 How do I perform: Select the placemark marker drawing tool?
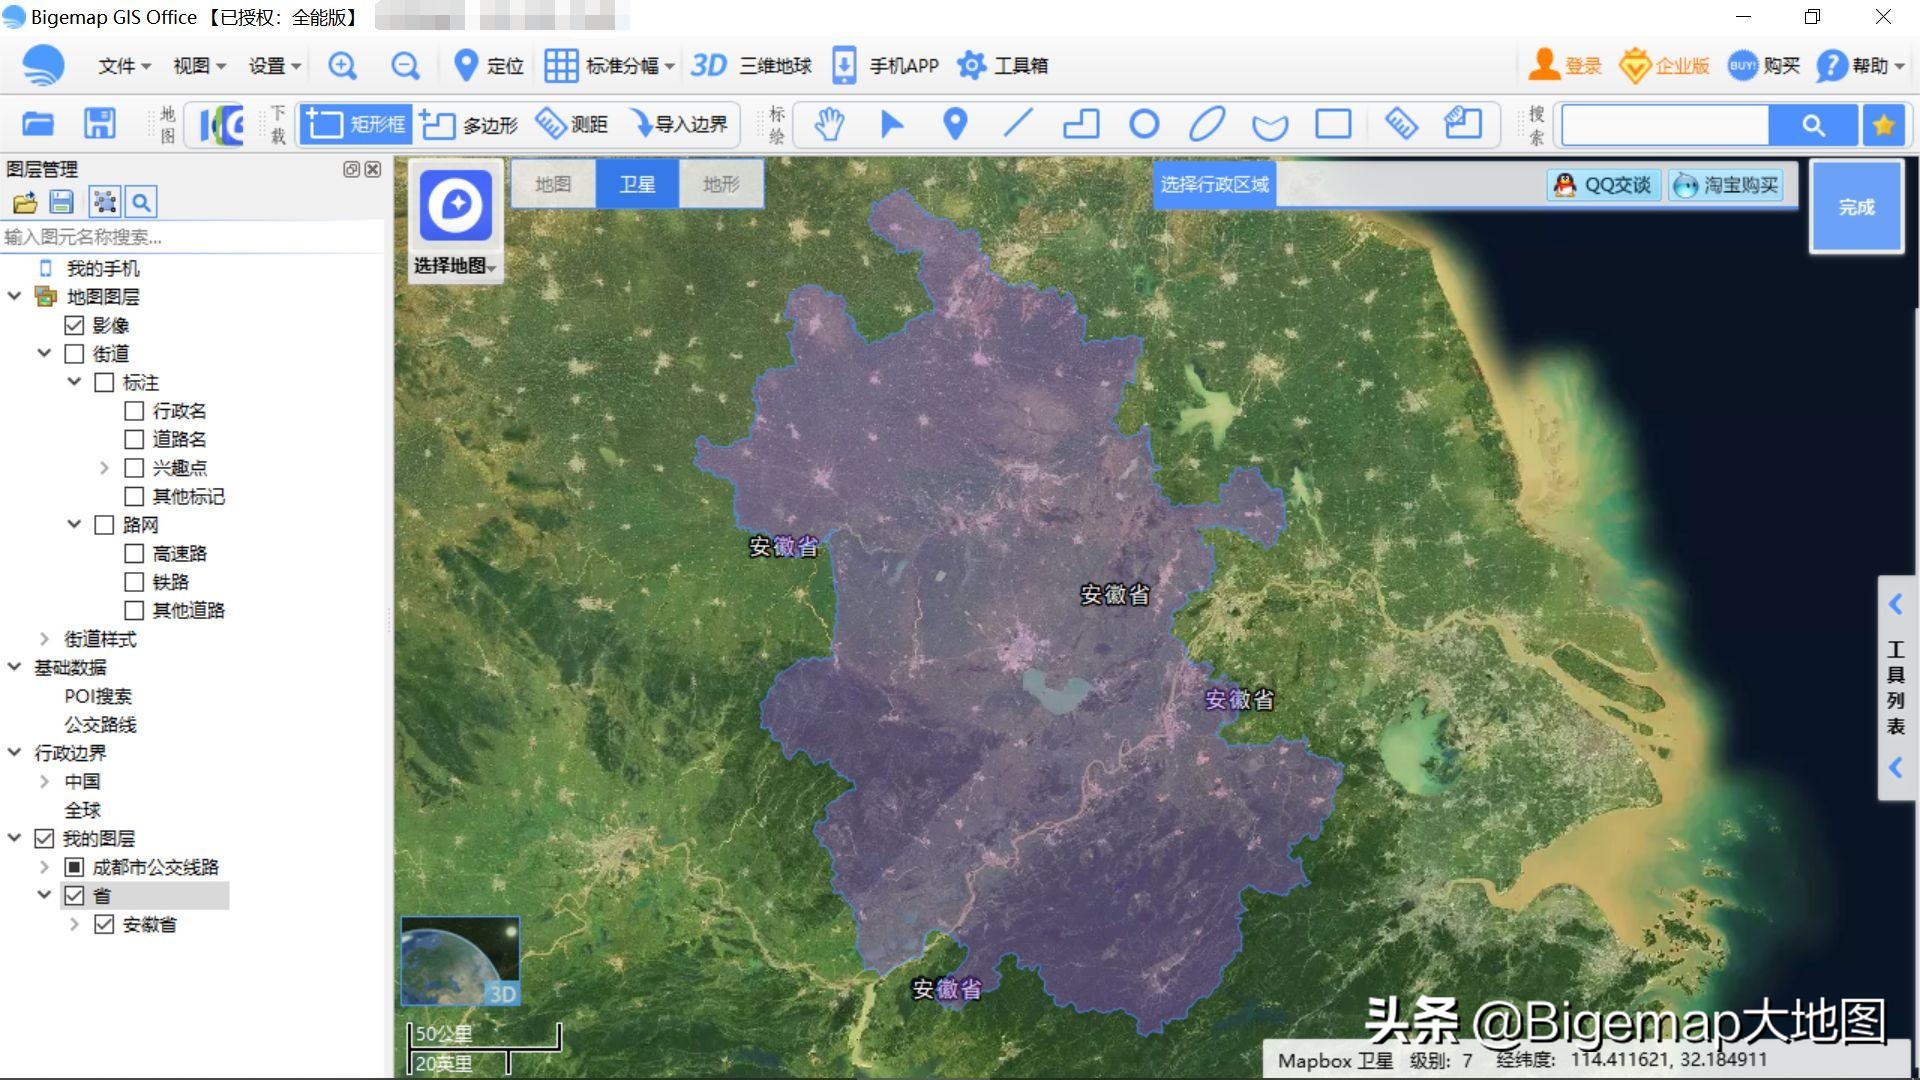click(954, 124)
